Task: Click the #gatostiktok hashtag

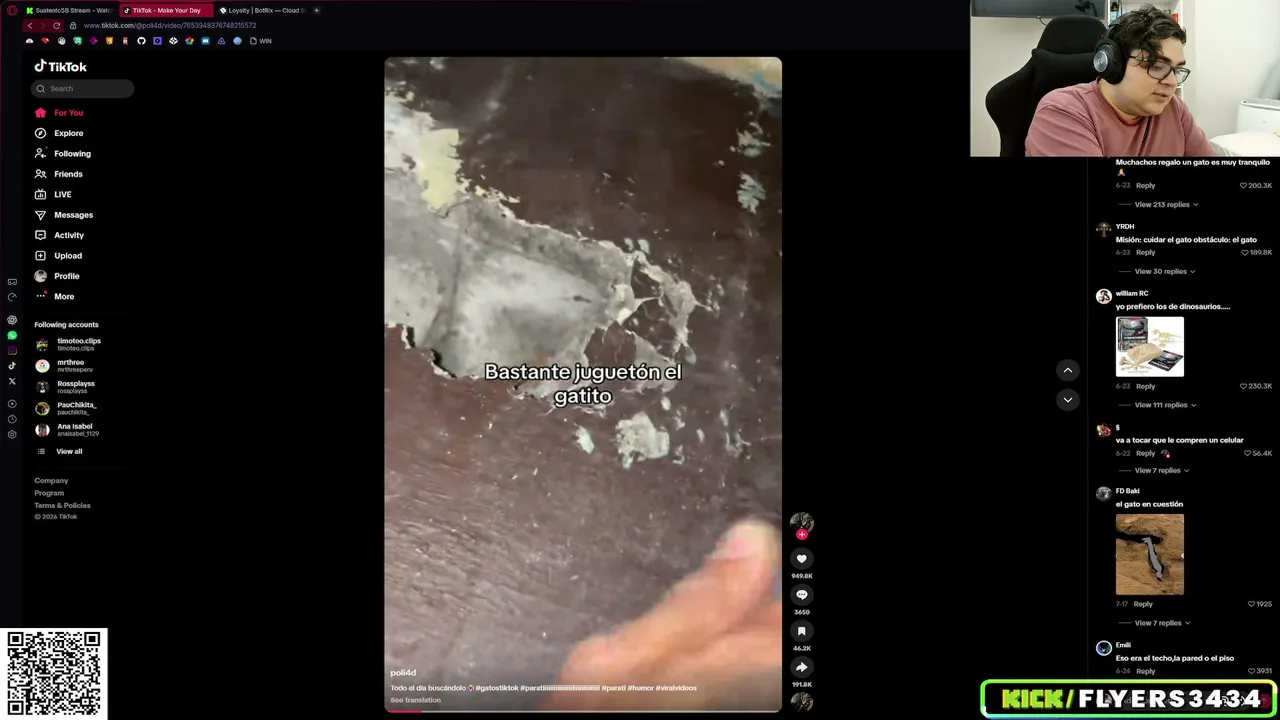Action: [497, 688]
